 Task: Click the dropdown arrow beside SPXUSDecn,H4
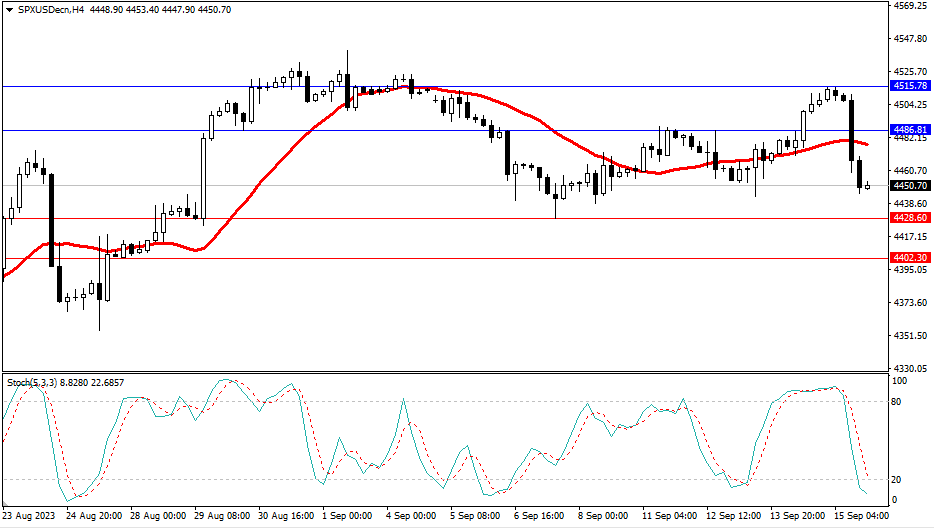tap(8, 10)
